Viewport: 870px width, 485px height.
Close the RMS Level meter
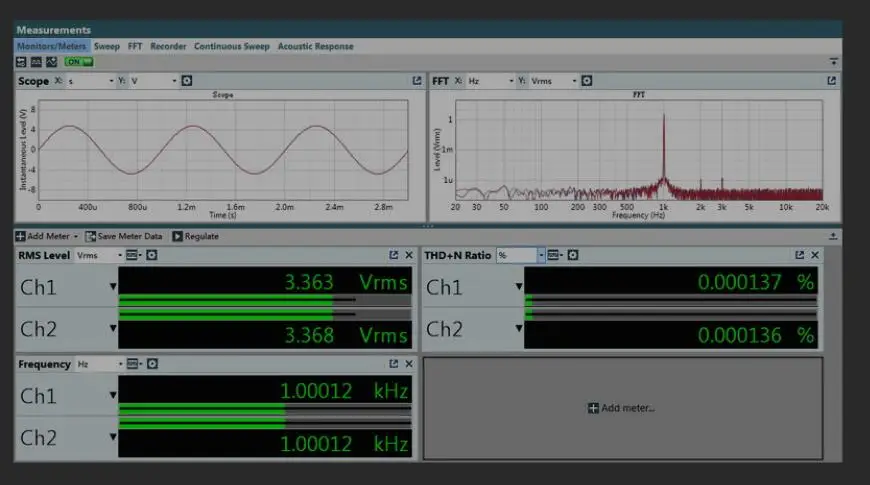[x=409, y=255]
